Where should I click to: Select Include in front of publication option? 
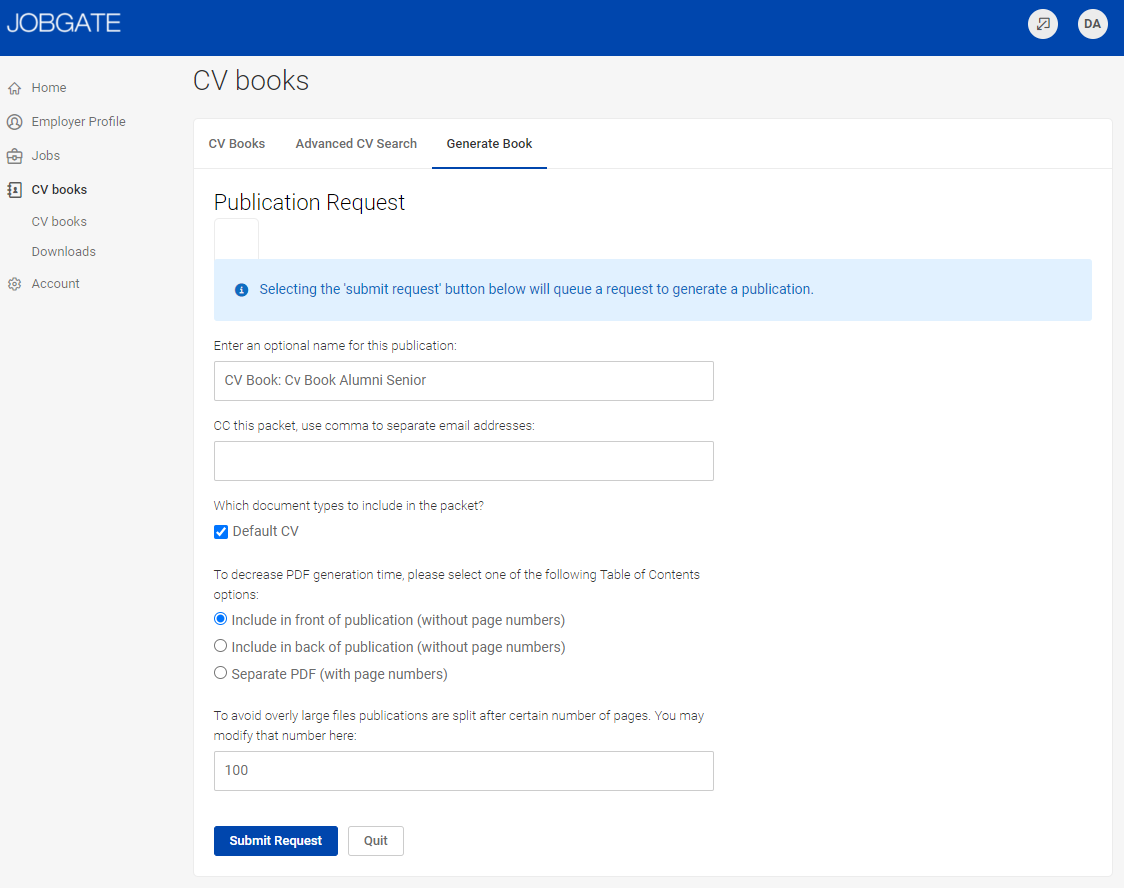[221, 619]
